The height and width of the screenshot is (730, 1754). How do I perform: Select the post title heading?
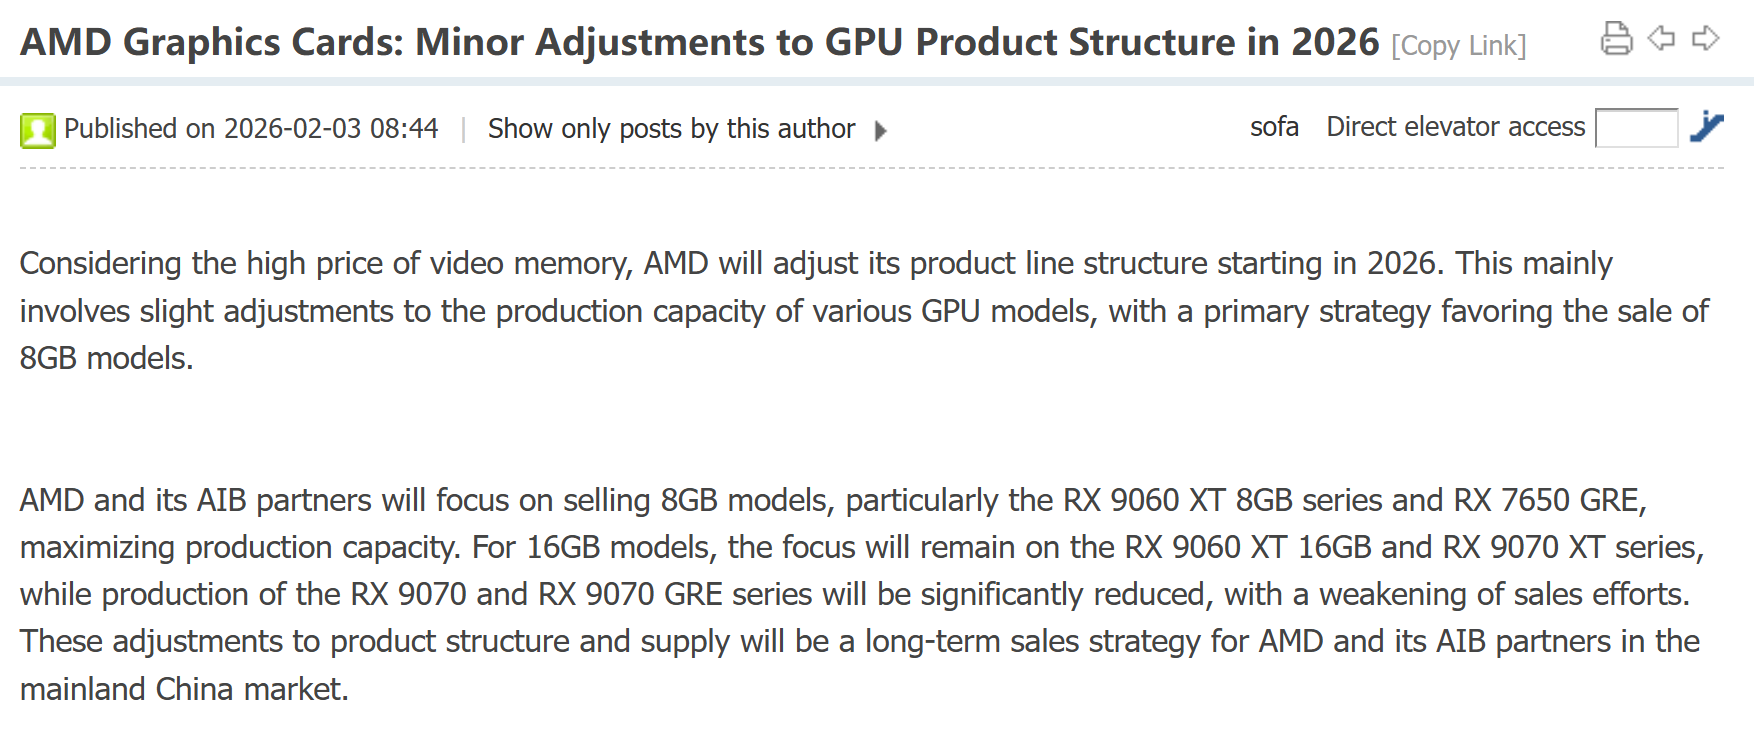click(x=700, y=42)
